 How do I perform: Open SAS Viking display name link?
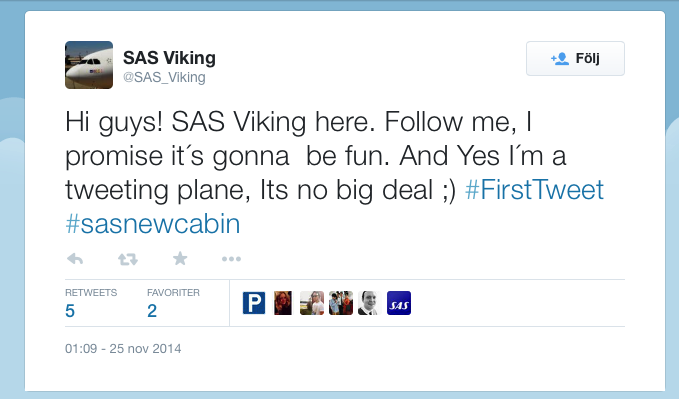tap(169, 58)
